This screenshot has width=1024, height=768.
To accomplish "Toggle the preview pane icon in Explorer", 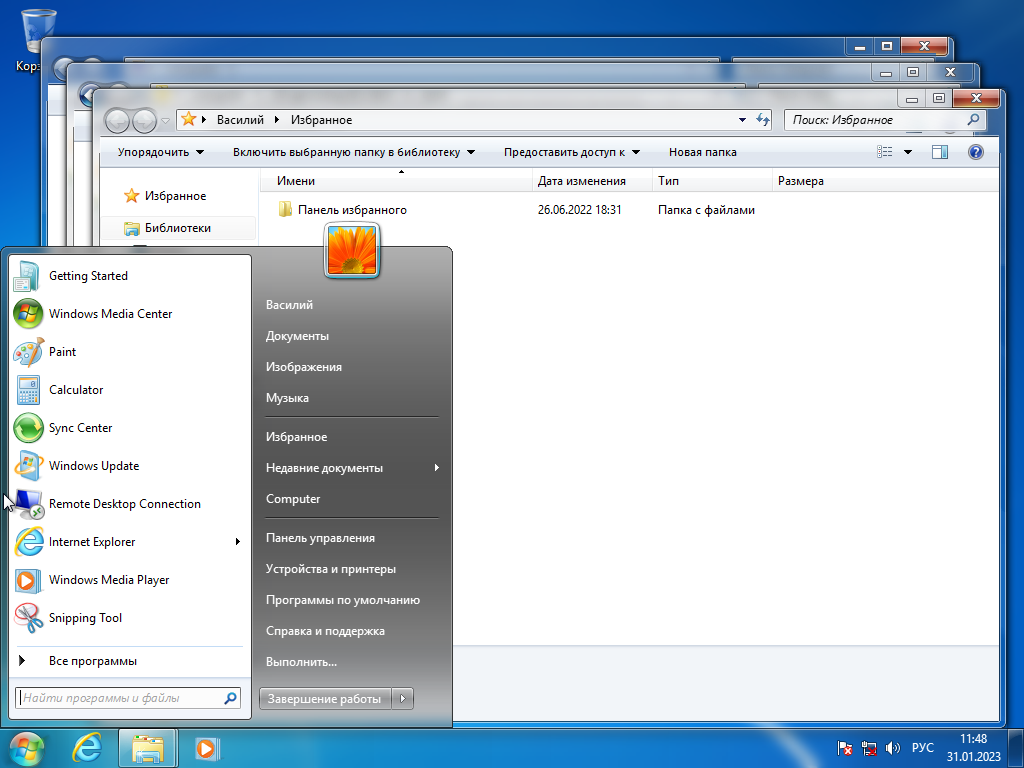I will (940, 152).
